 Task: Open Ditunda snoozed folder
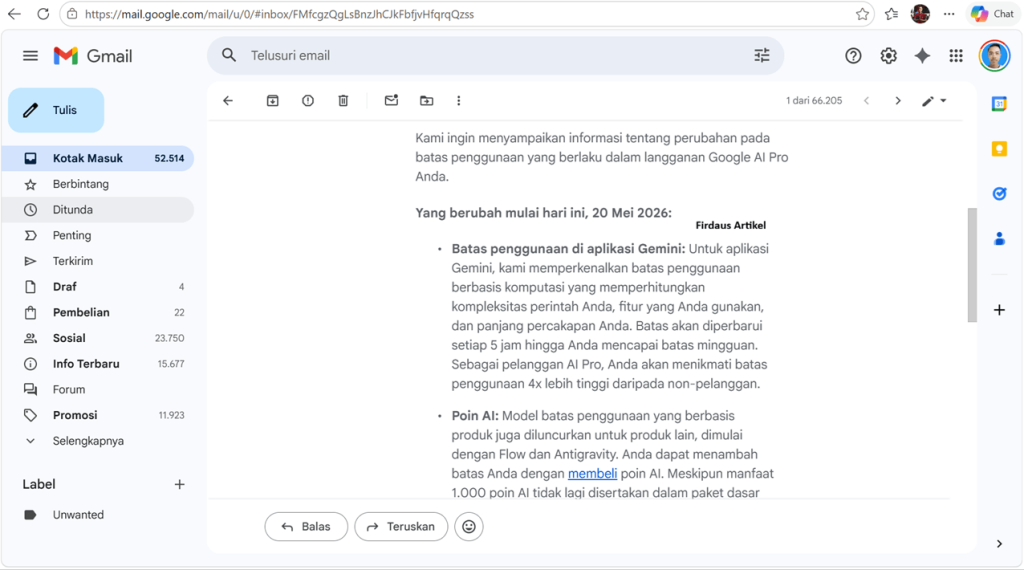98,210
